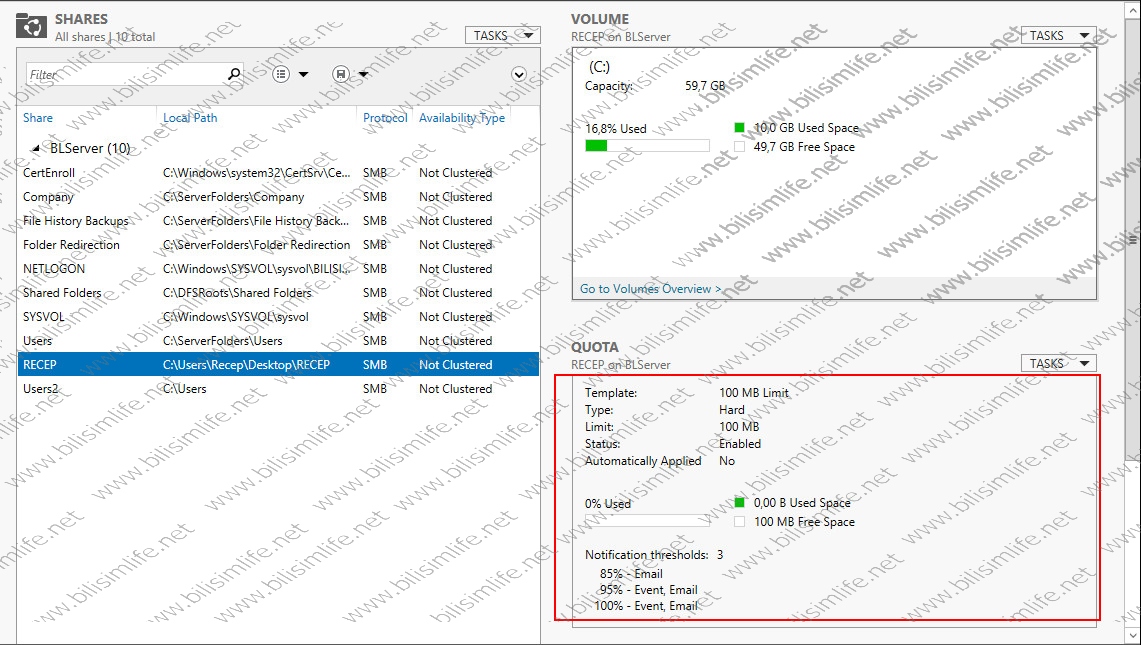Select the NETLOGON share row

[278, 269]
